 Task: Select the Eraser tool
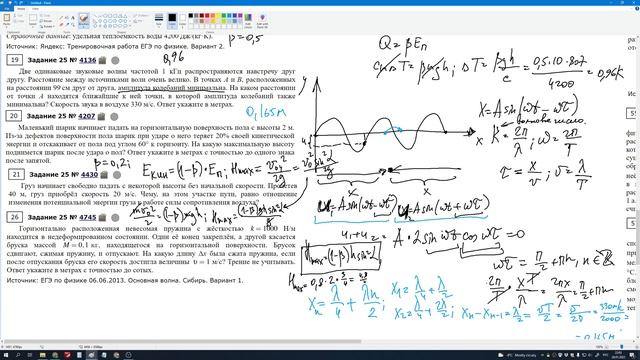coord(61,24)
